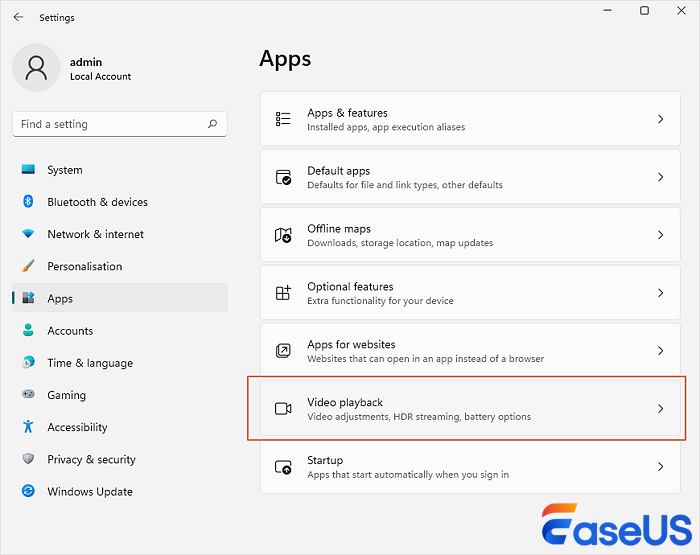The height and width of the screenshot is (555, 700).
Task: Click the search magnifier icon
Action: pyautogui.click(x=212, y=124)
